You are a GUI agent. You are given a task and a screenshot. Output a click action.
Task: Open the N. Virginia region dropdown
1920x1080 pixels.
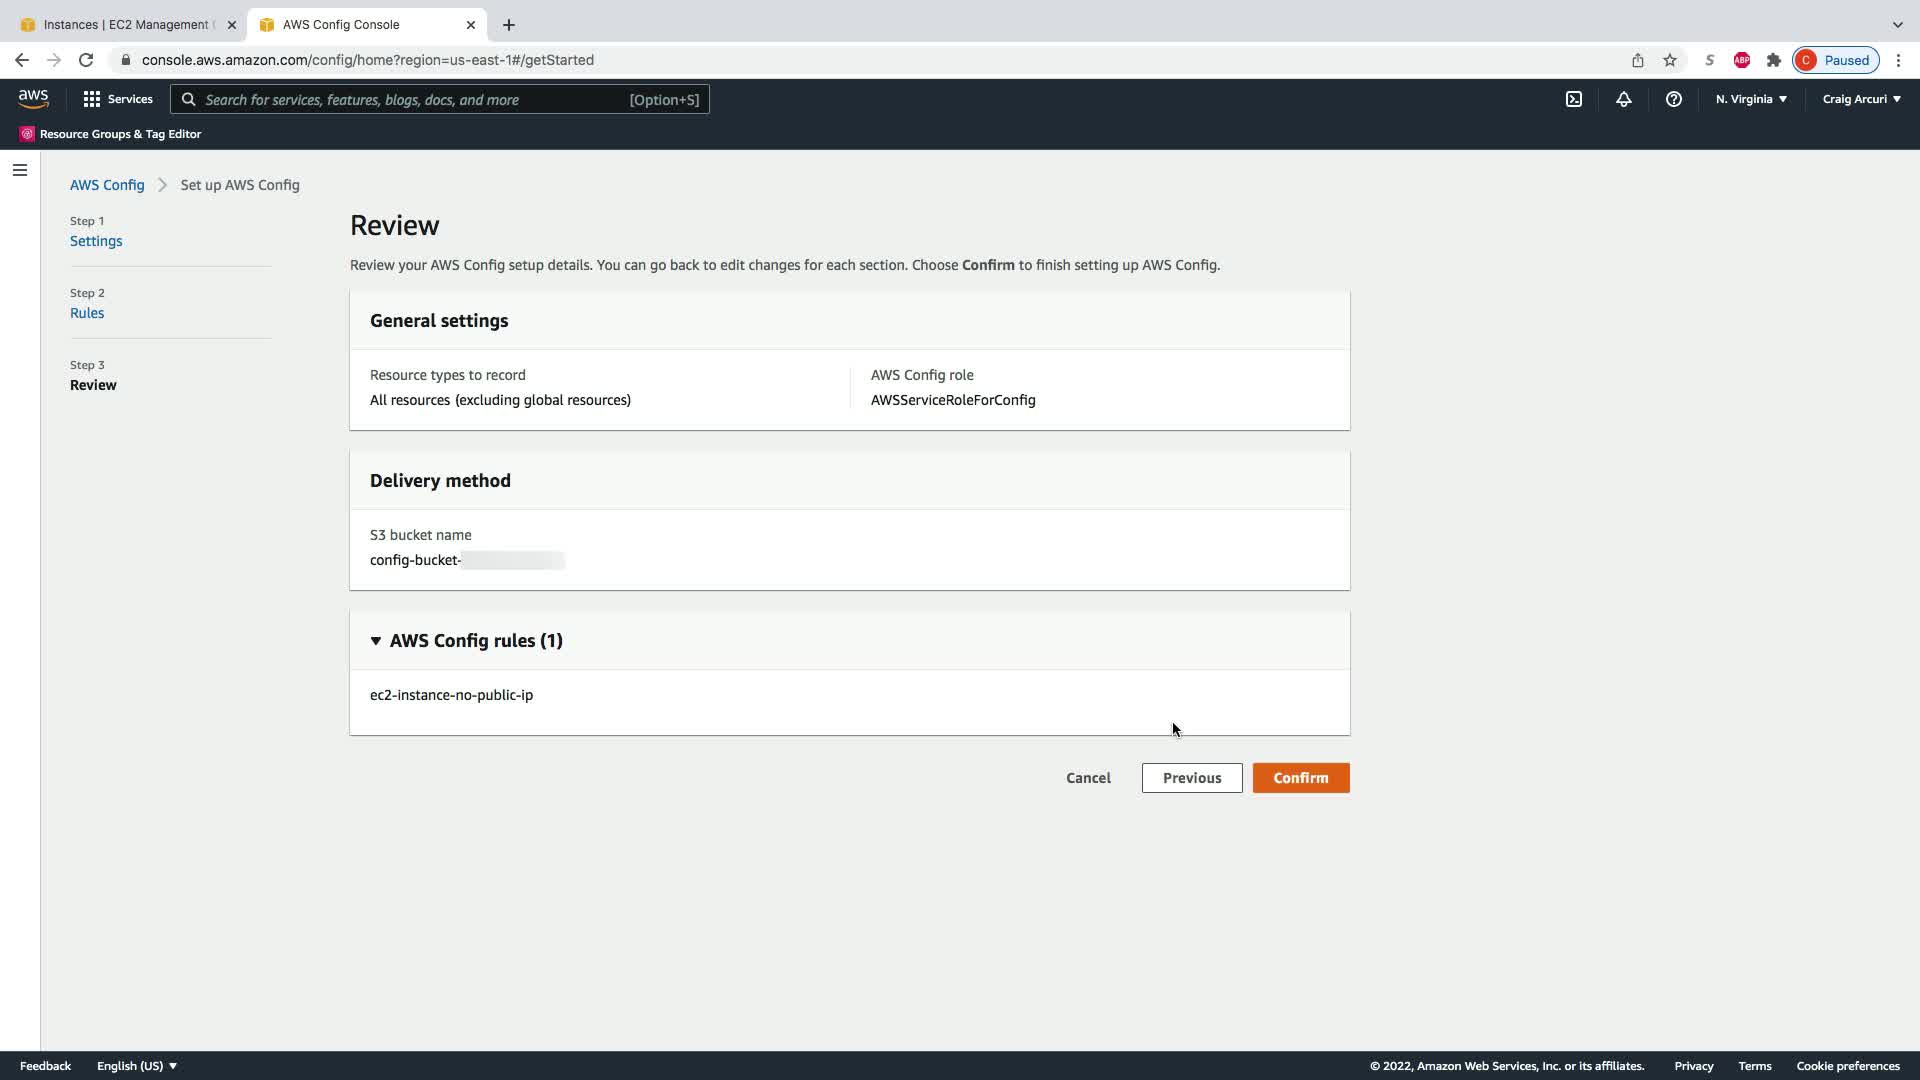(x=1751, y=99)
